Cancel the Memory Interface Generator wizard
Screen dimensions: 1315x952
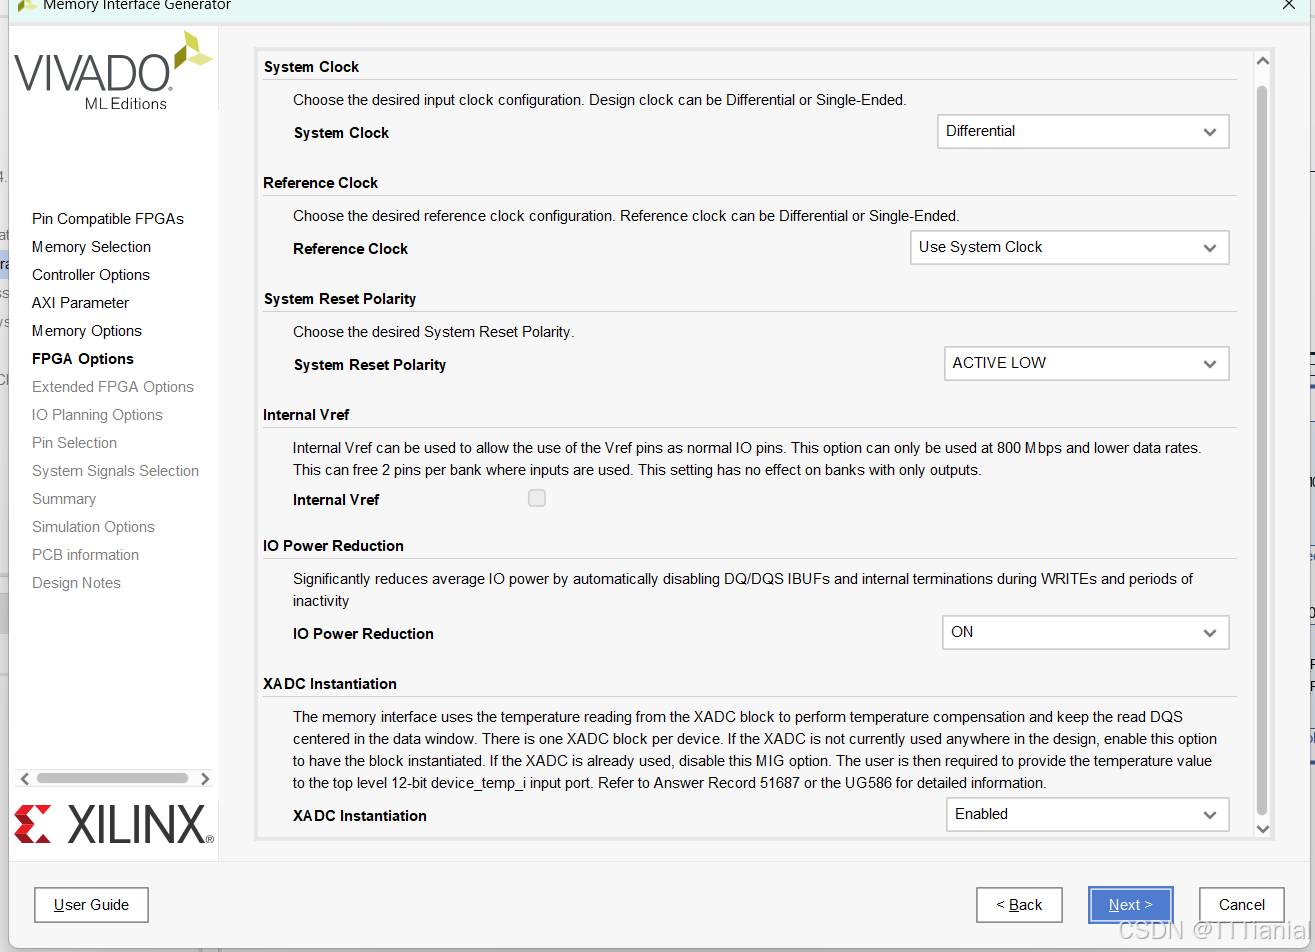[1241, 905]
